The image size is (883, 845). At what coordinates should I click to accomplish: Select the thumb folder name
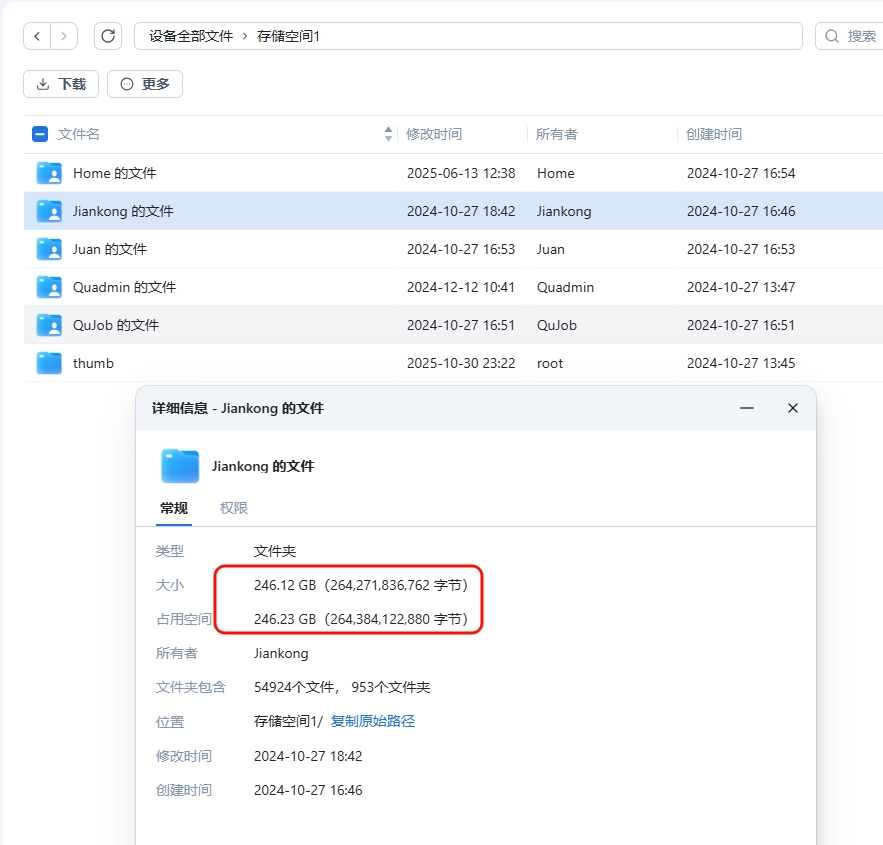coord(93,363)
